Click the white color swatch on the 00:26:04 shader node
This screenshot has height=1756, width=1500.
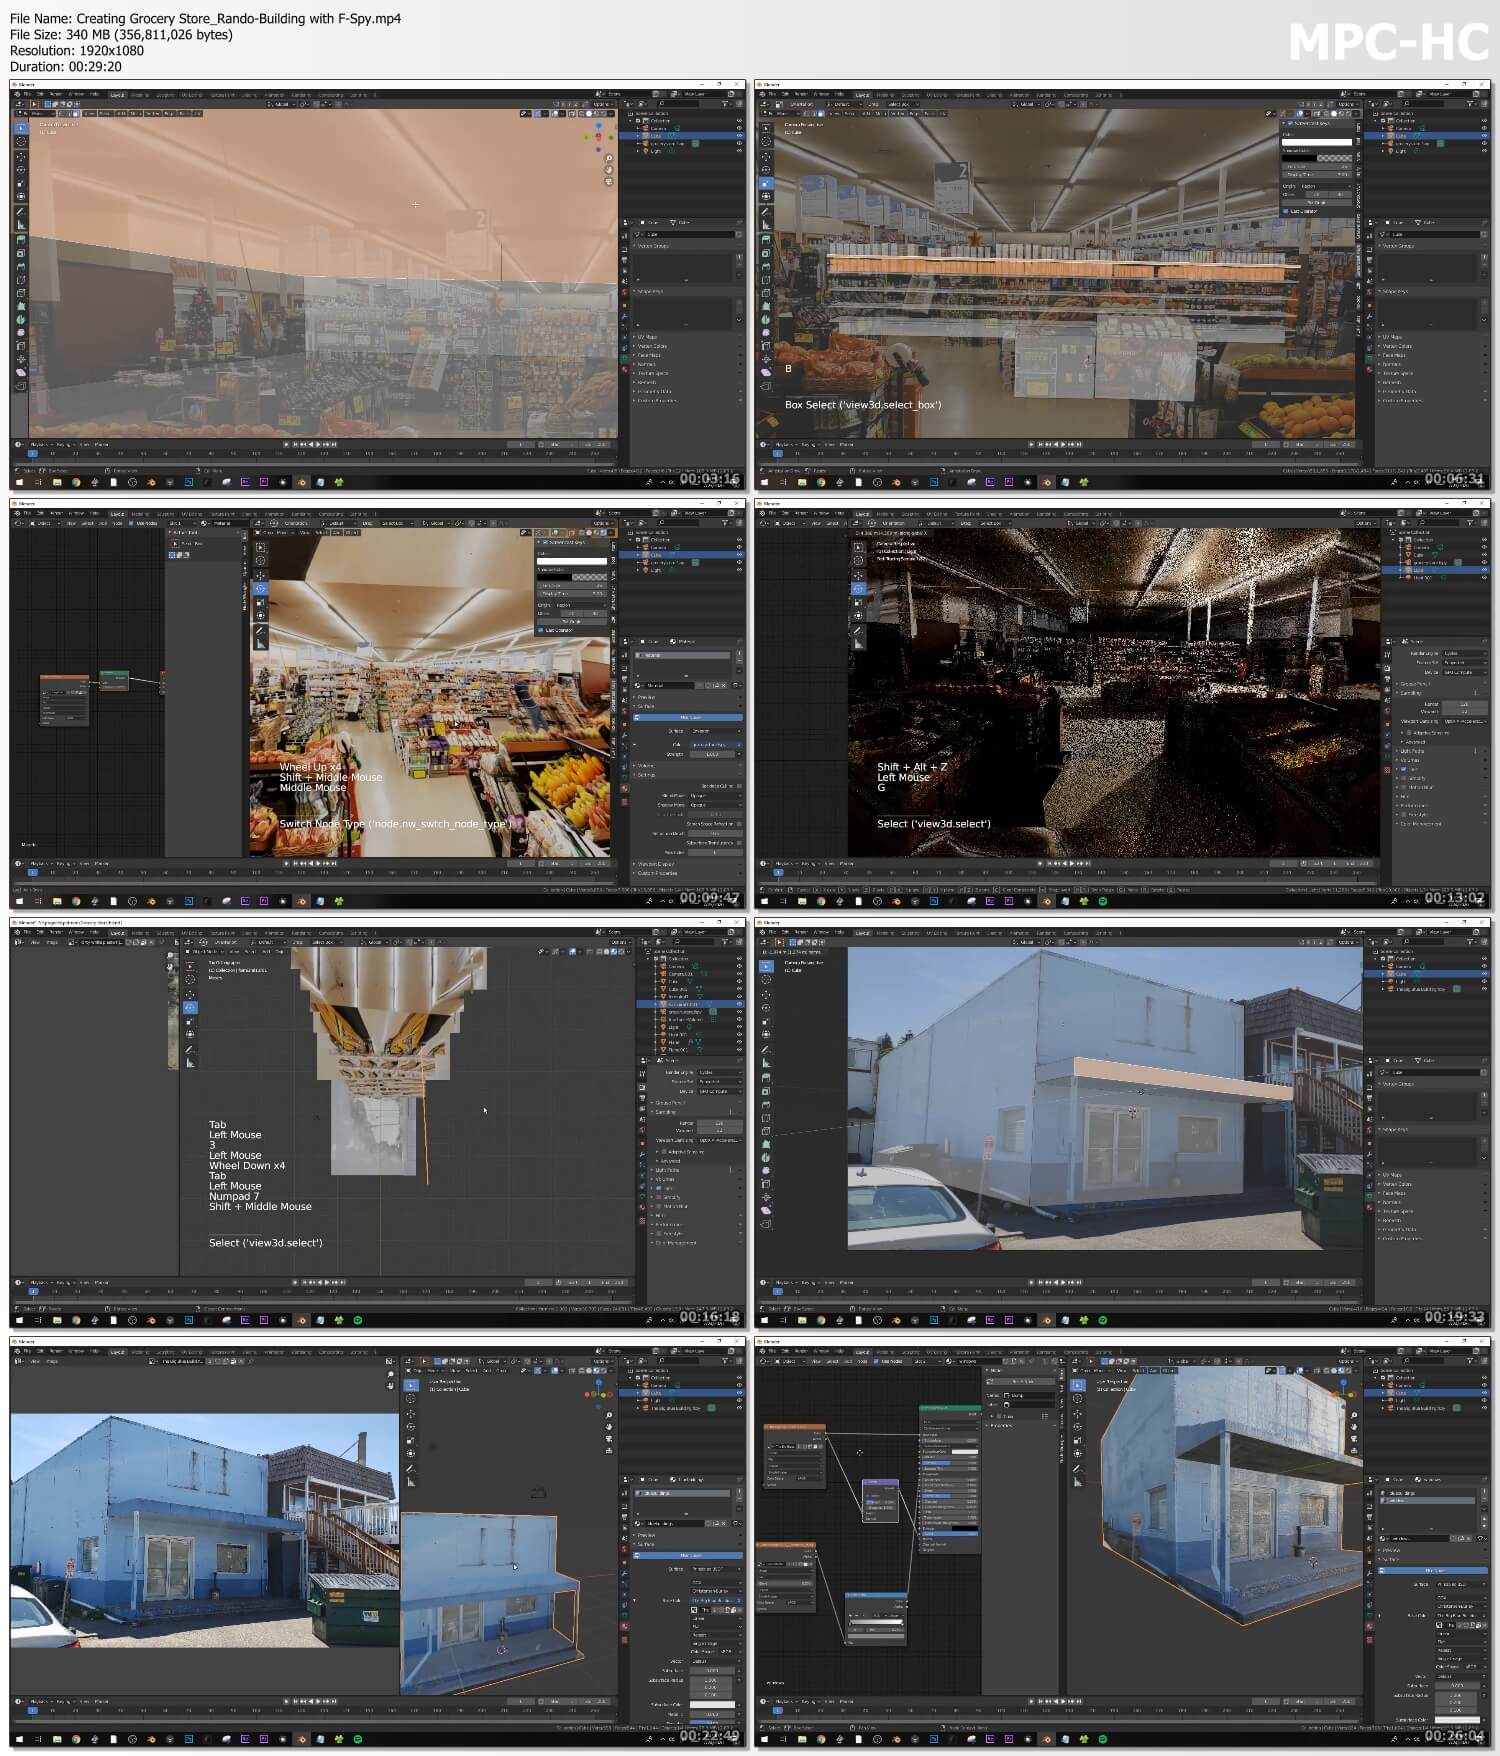point(965,1452)
